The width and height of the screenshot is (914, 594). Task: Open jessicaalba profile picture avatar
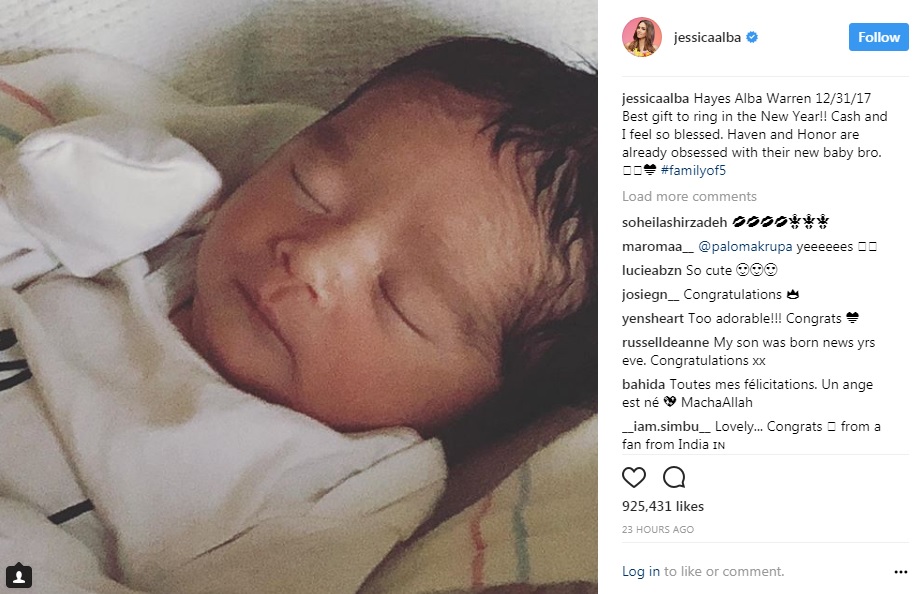pos(642,37)
